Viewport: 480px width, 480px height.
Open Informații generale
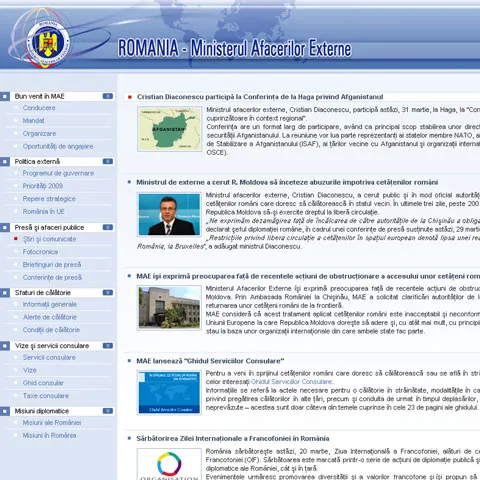50,305
